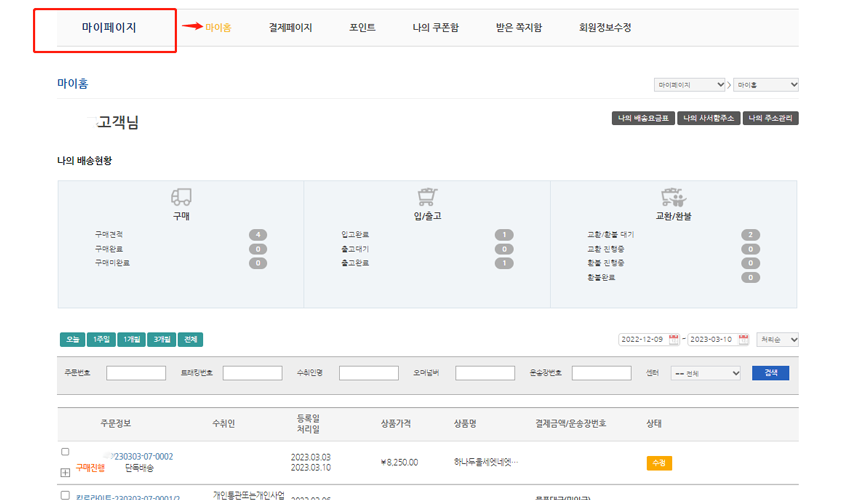Click the 구매견적 count badge showing 4
The width and height of the screenshot is (842, 500).
pos(258,234)
